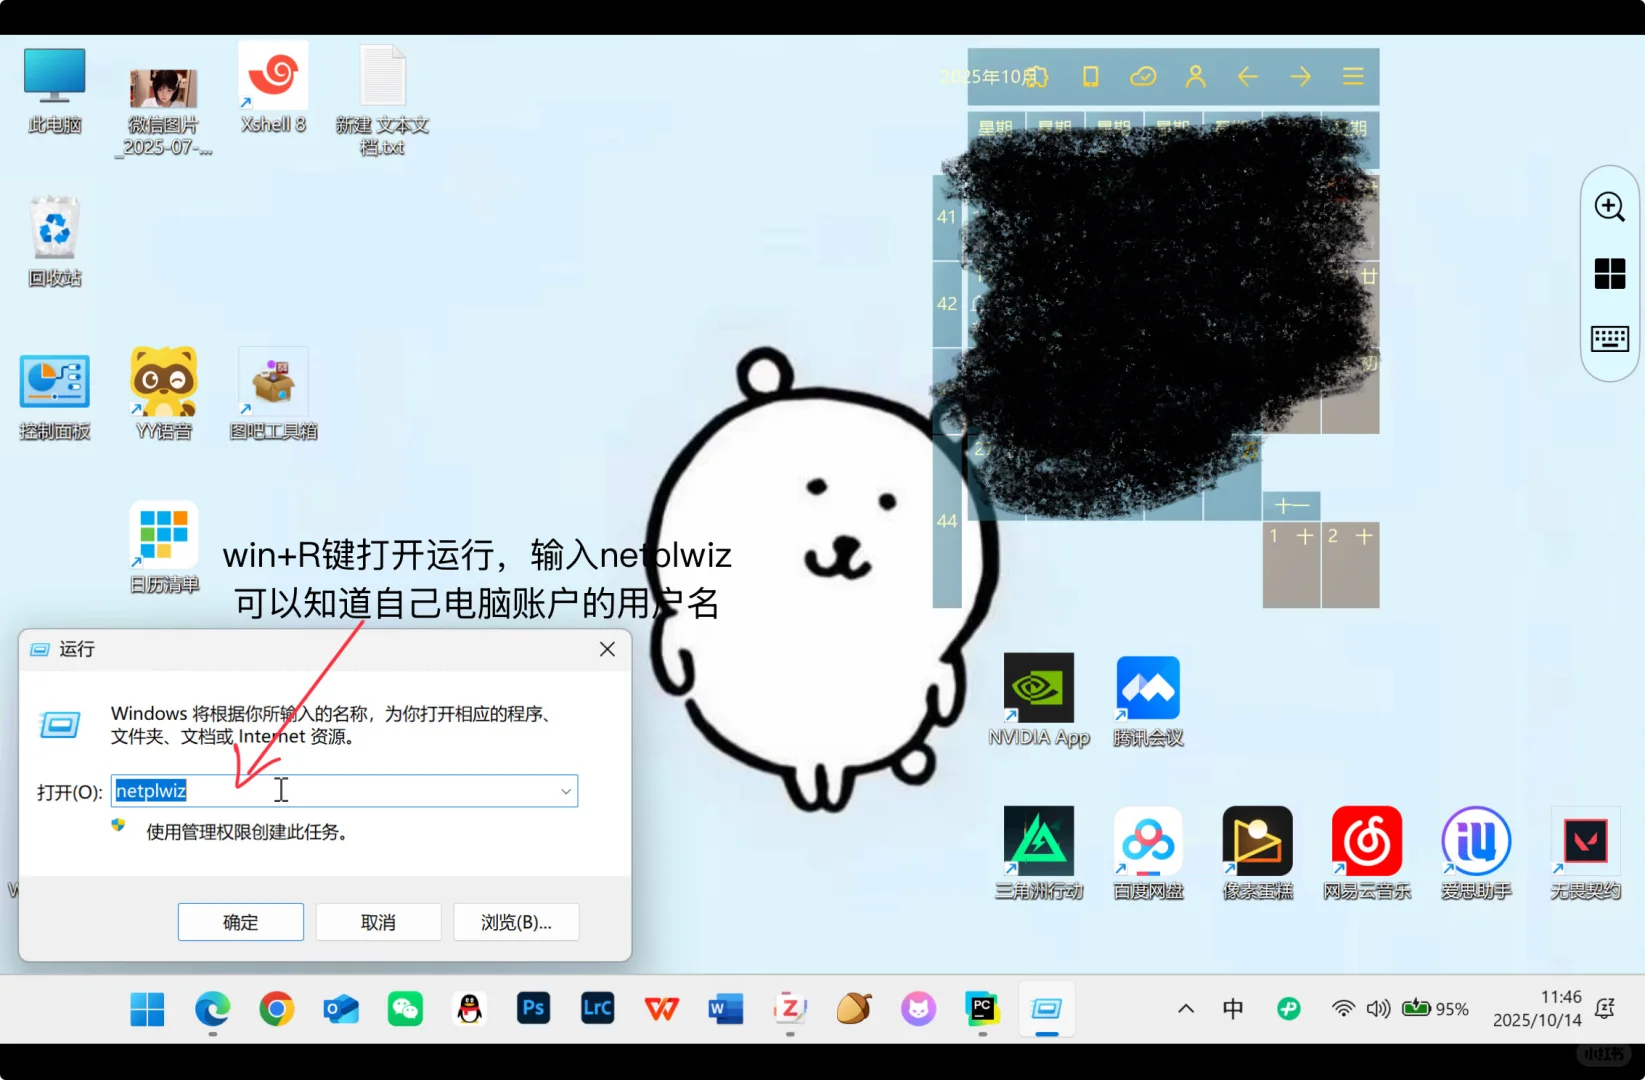
Task: Expand the hidden system tray icons
Action: click(1185, 1008)
